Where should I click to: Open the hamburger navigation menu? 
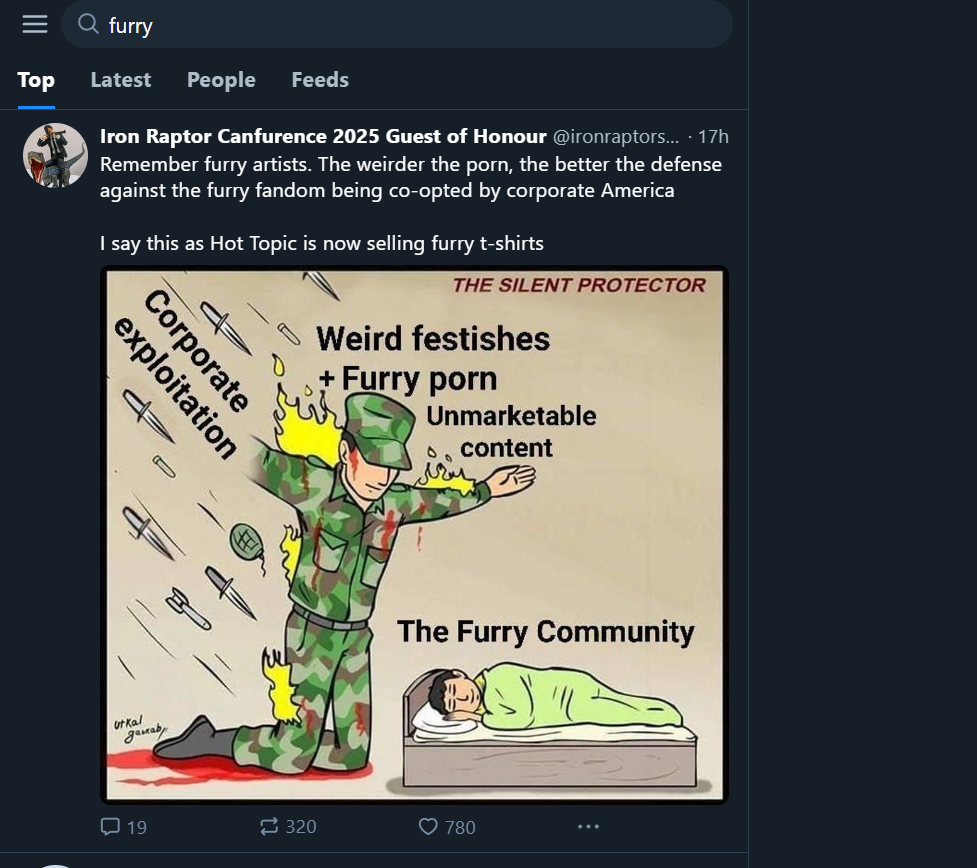click(35, 24)
